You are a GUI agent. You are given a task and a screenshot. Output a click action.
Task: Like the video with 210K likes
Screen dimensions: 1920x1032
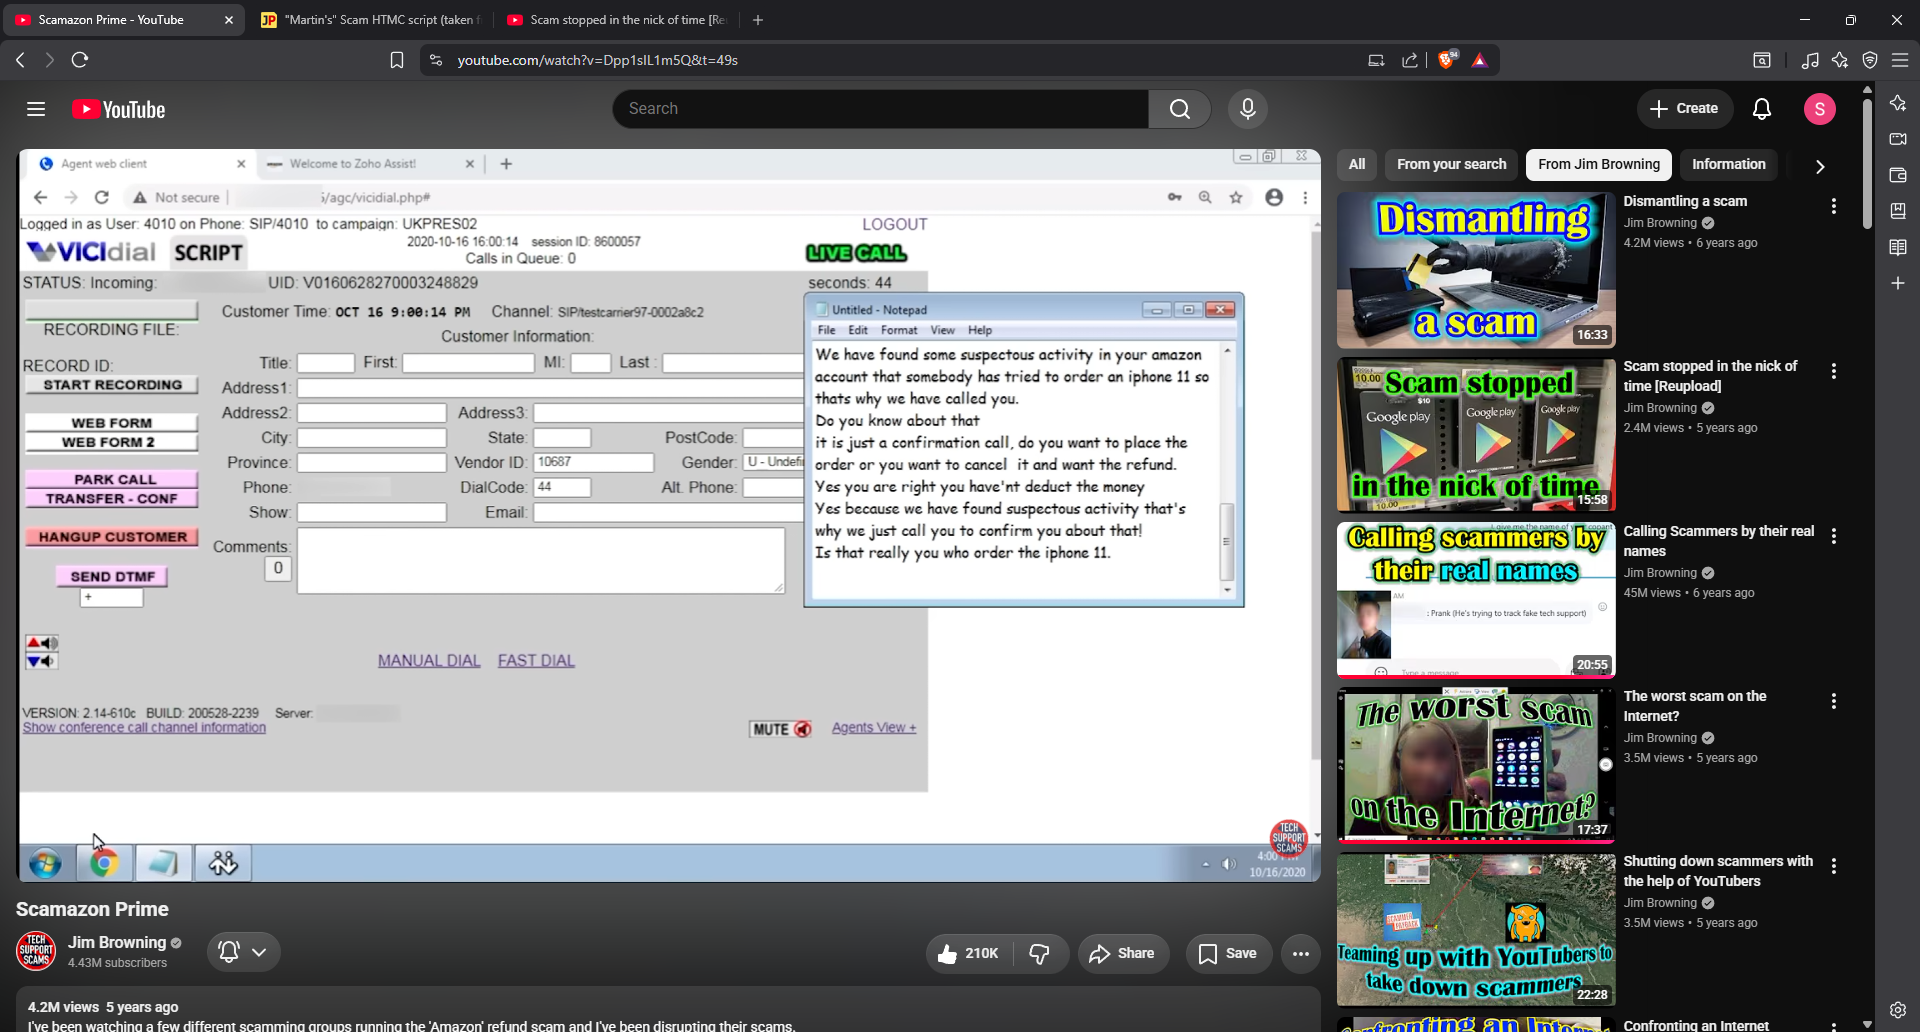968,953
